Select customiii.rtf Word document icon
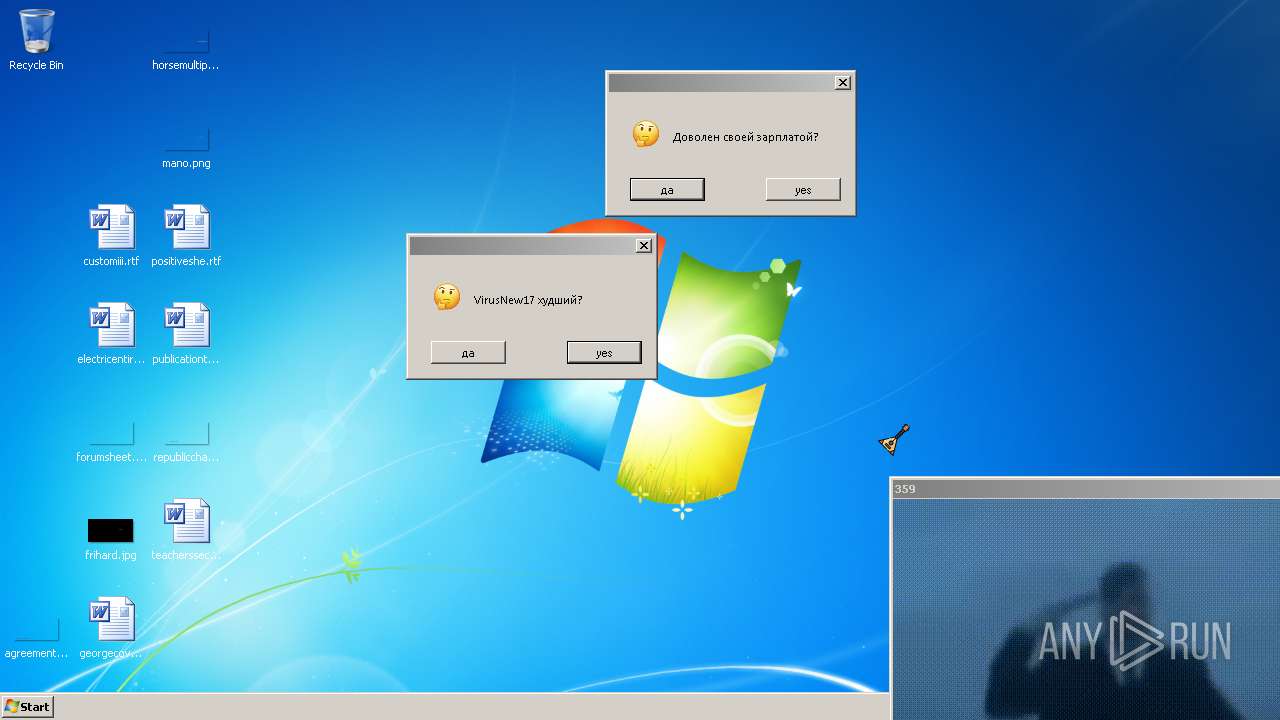1280x720 pixels. [111, 236]
